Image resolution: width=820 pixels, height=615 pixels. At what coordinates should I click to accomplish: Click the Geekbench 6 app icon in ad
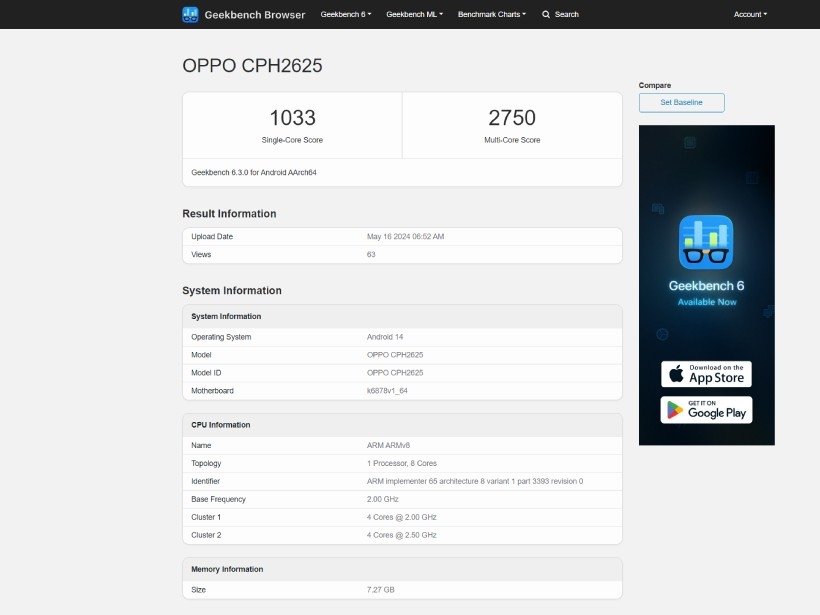click(706, 242)
